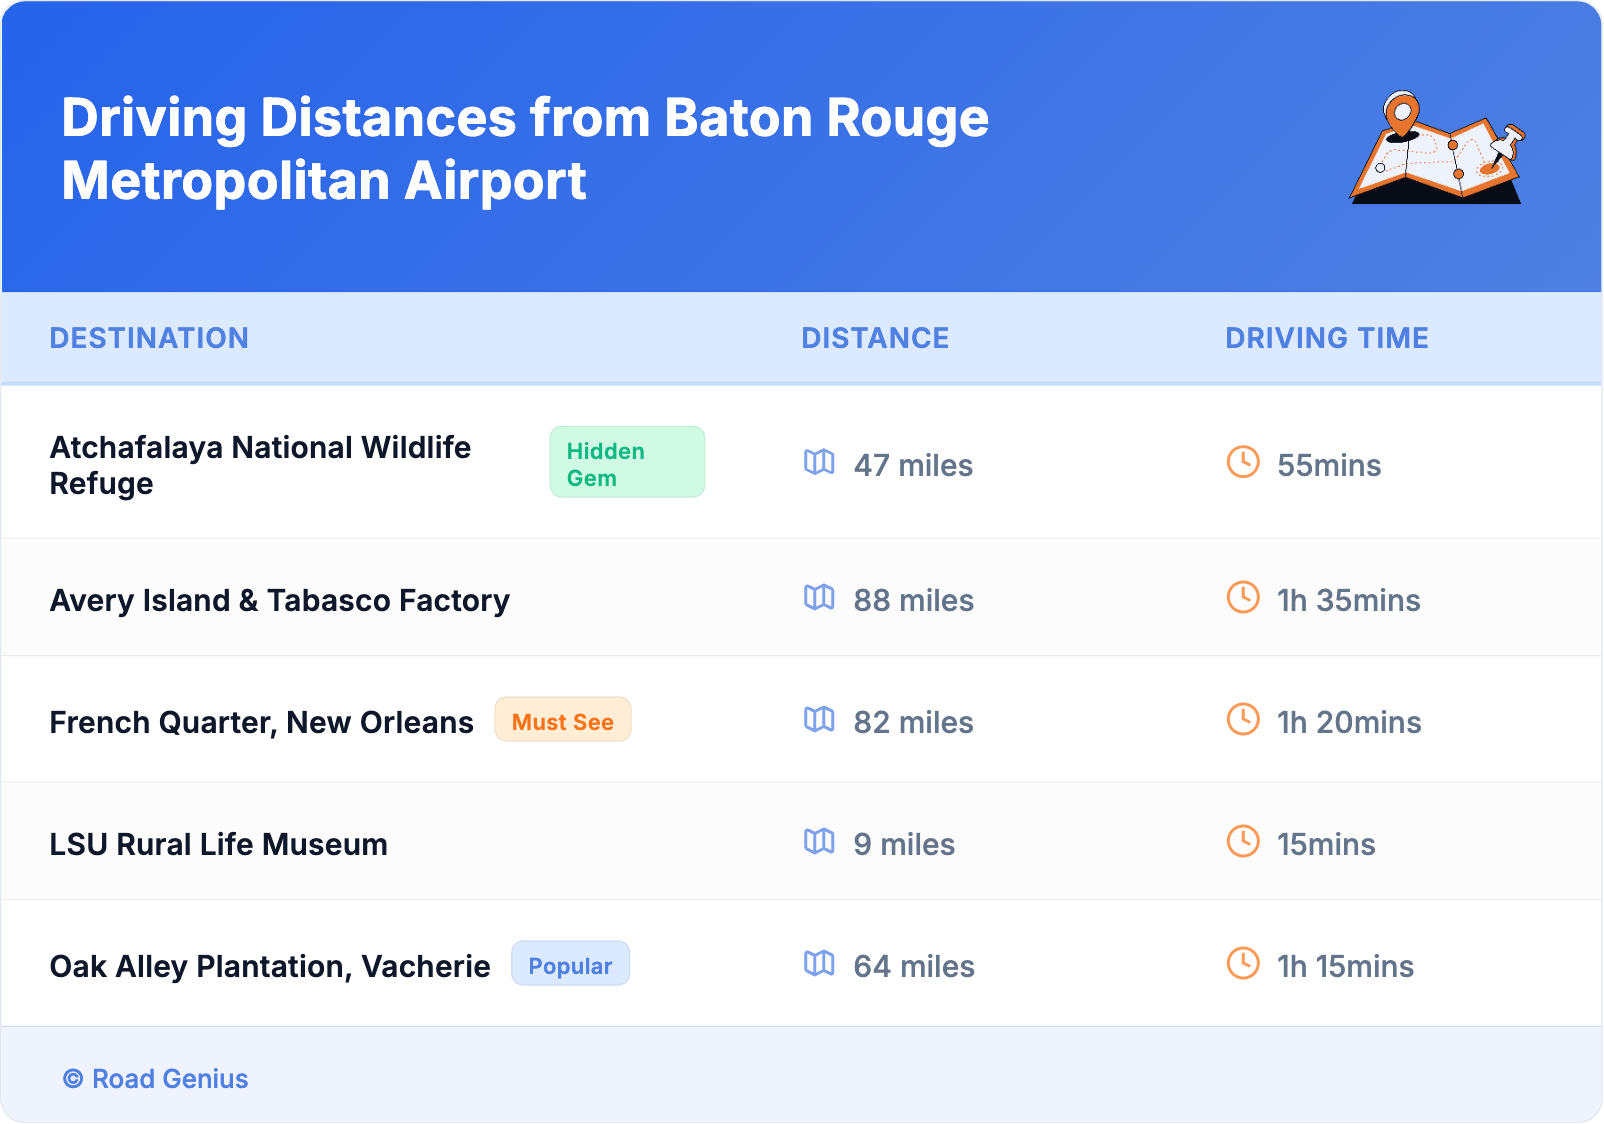Select LSU Rural Life Museum destination

coord(218,844)
